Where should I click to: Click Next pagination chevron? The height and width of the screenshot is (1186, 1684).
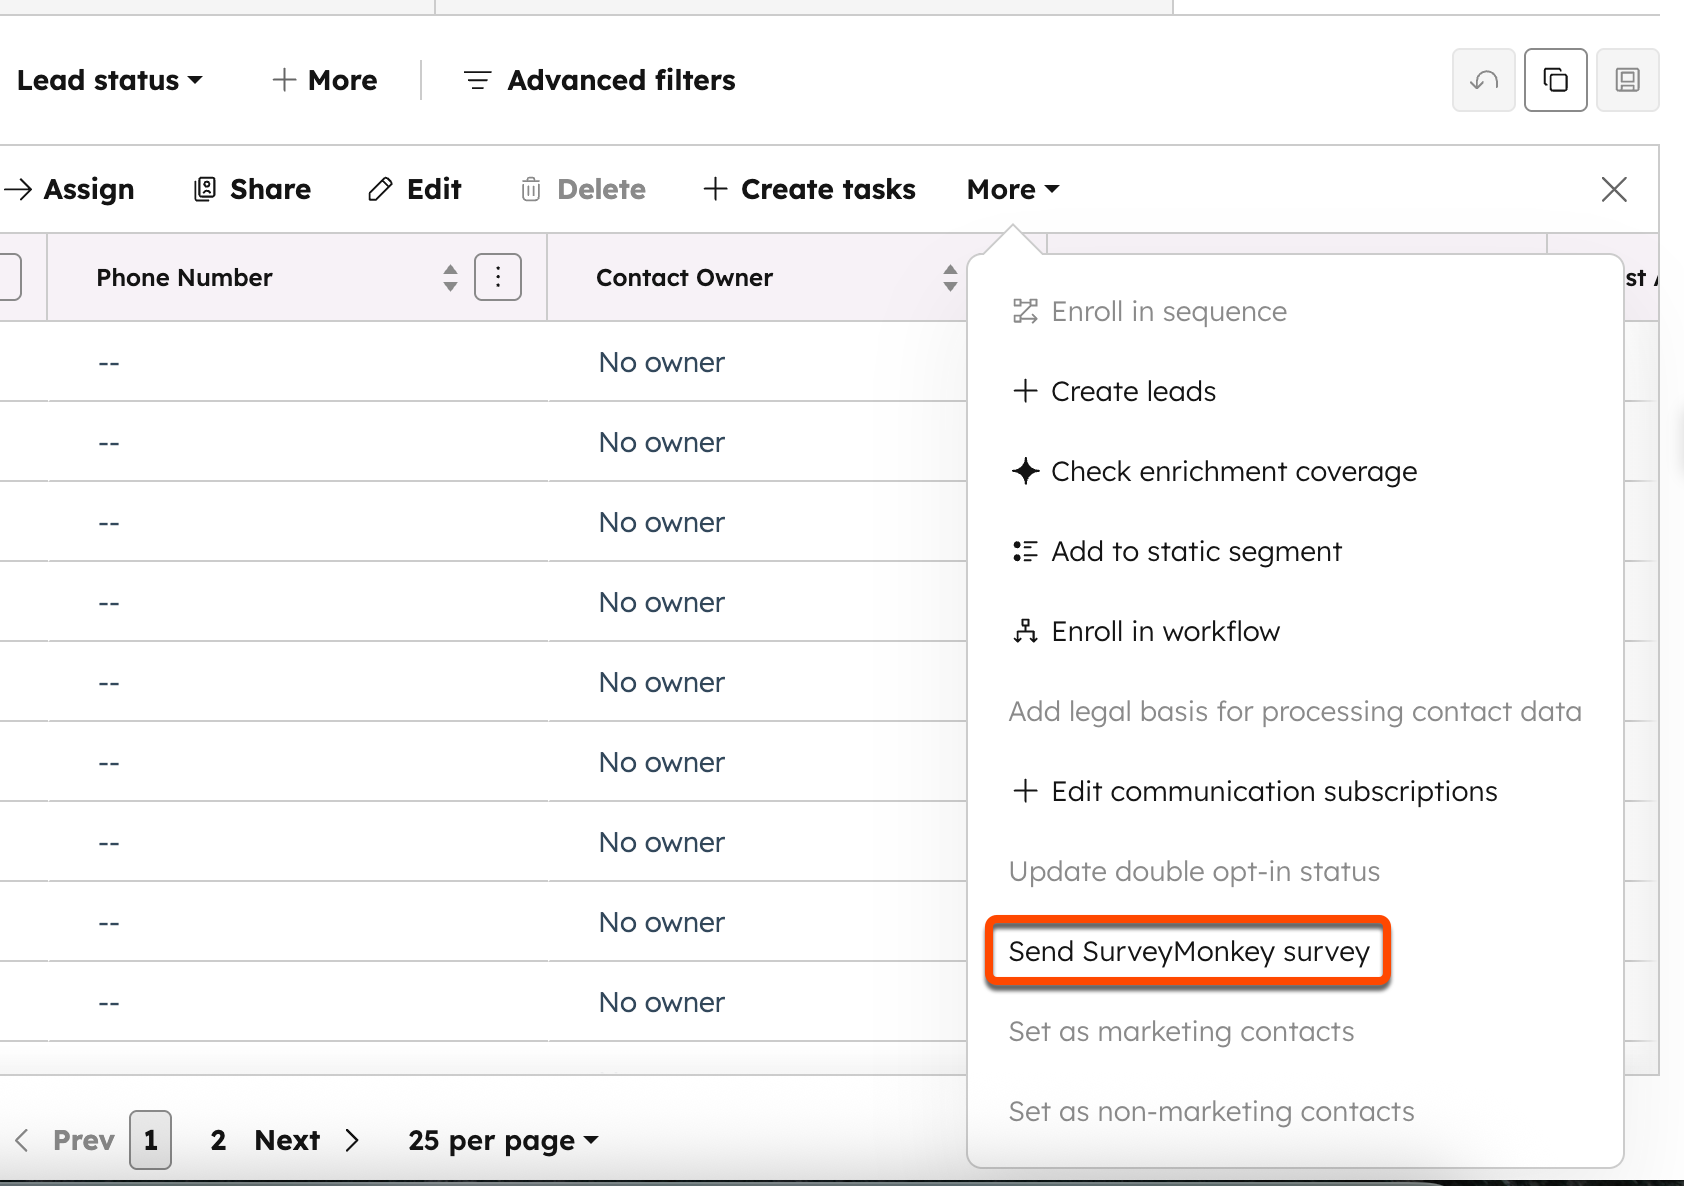point(352,1140)
